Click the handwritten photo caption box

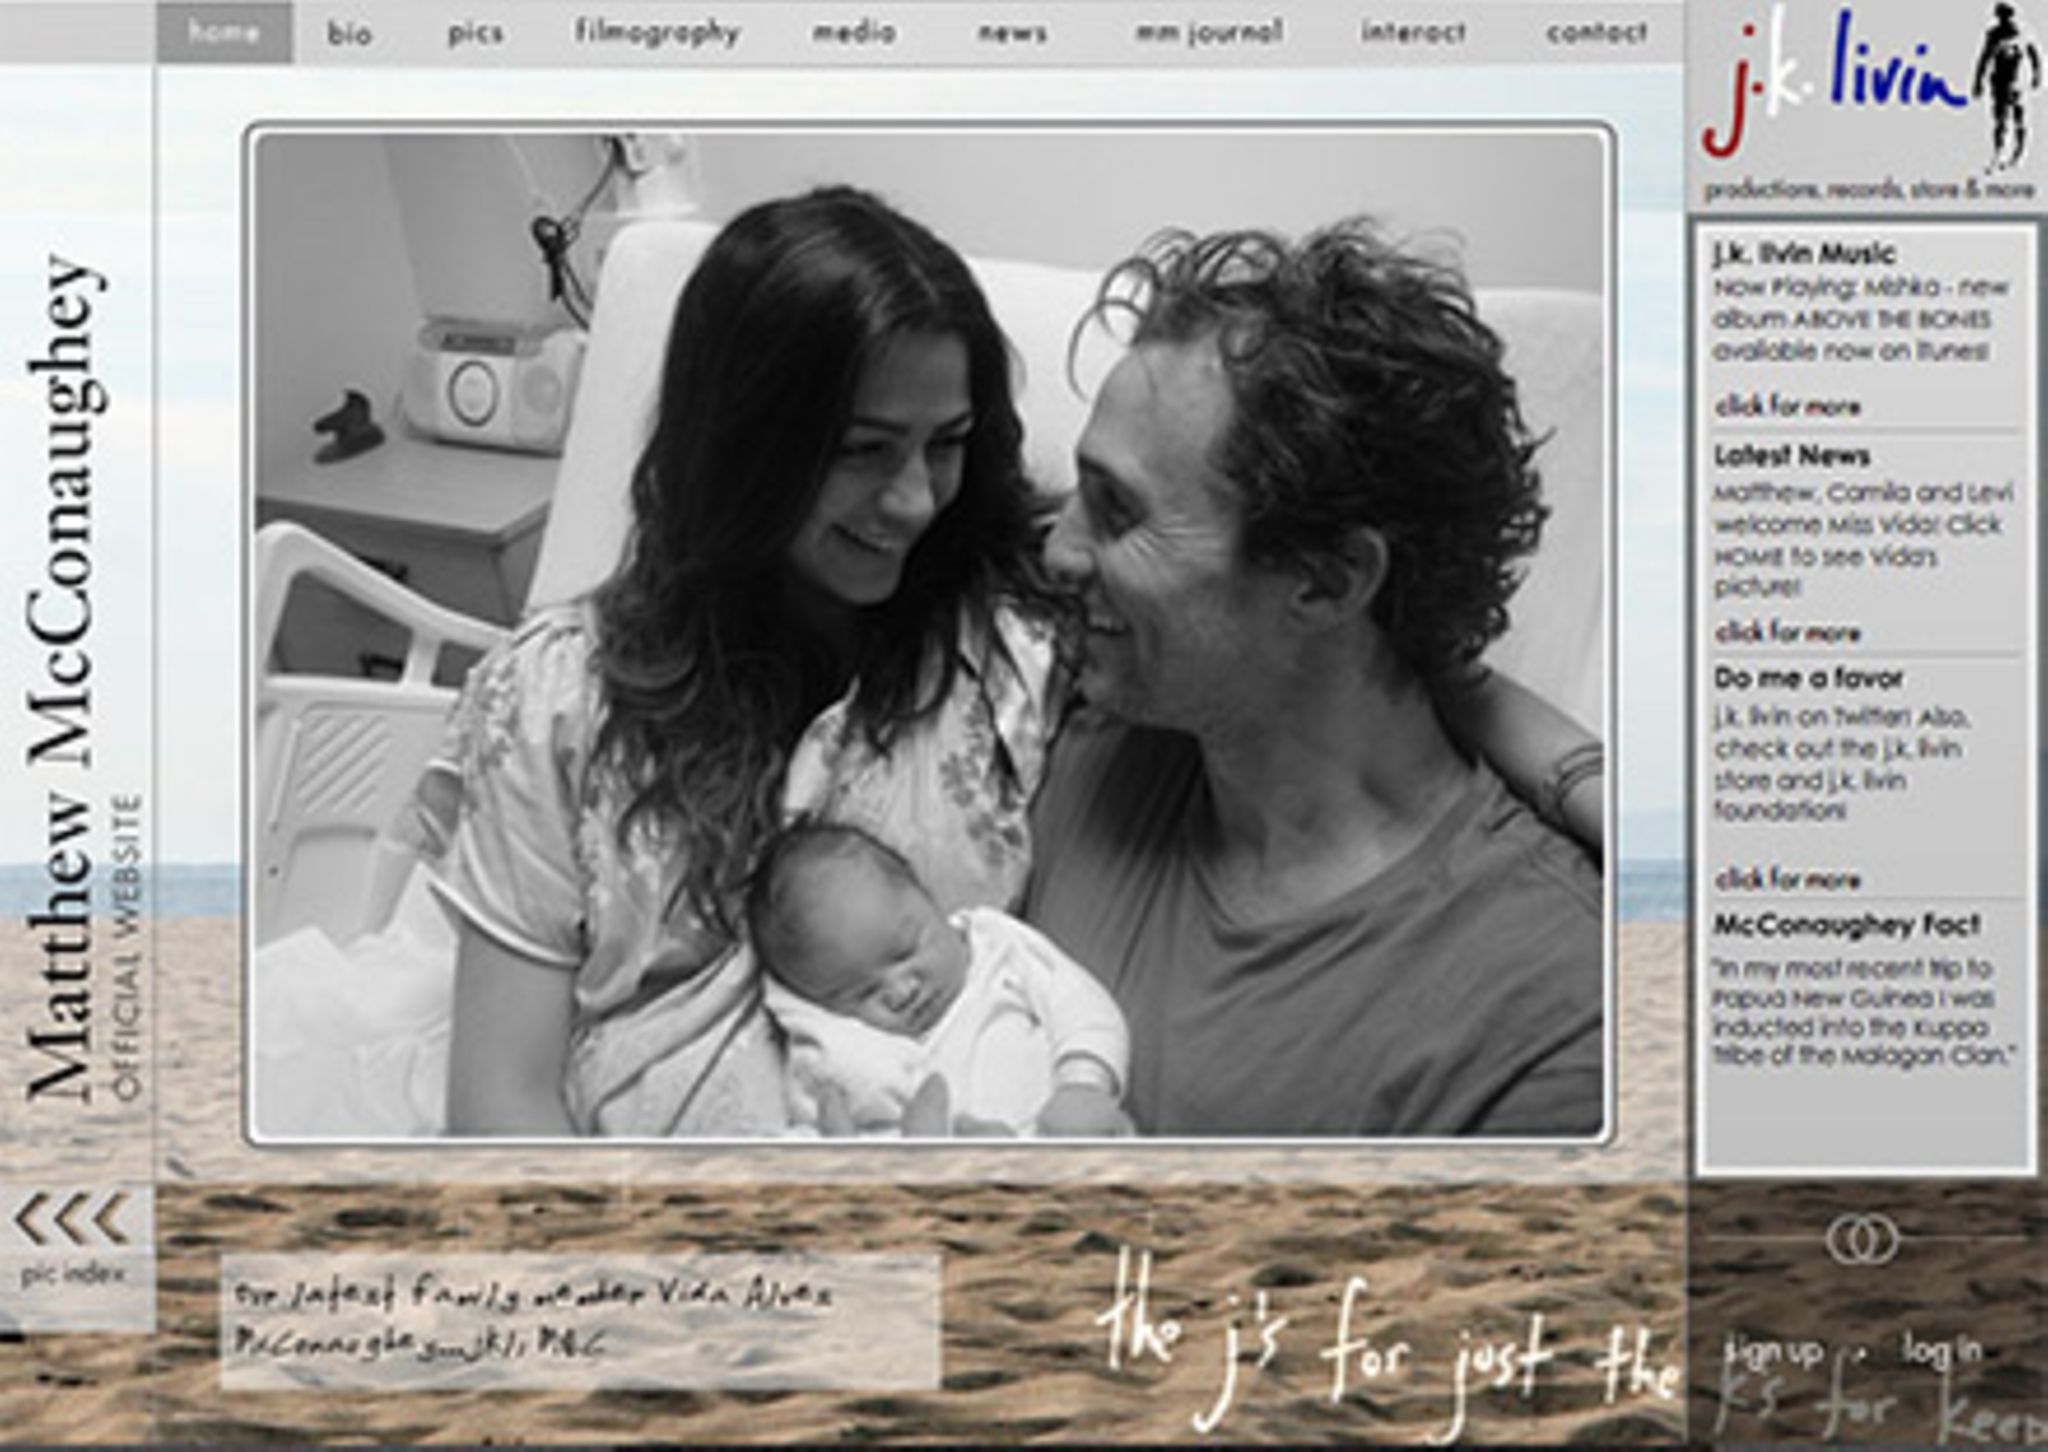pos(580,1322)
